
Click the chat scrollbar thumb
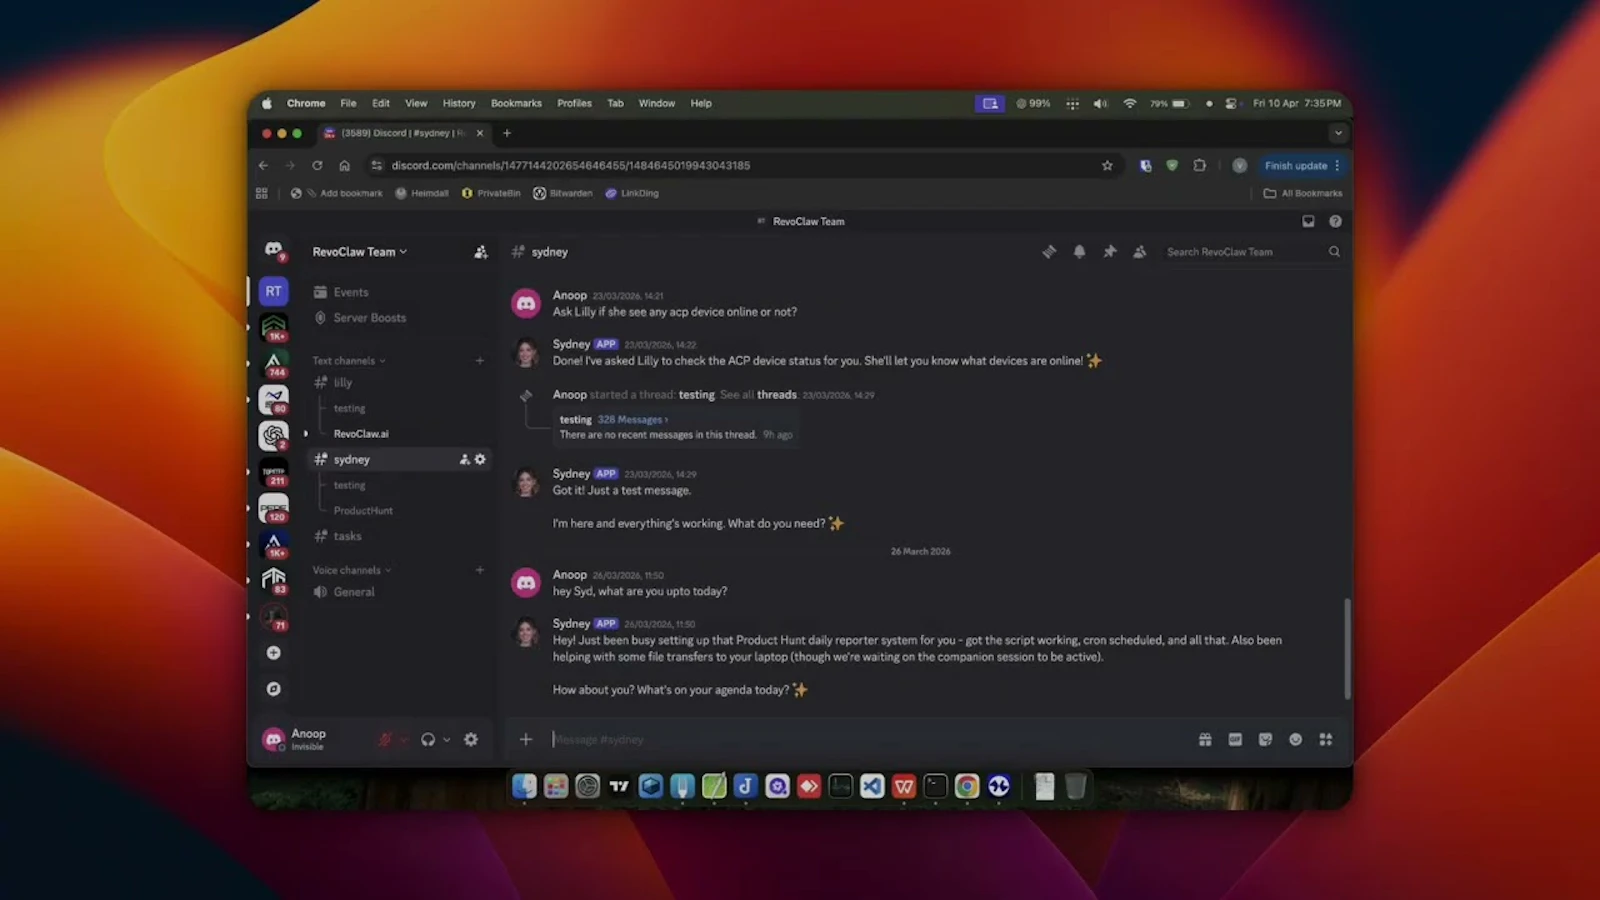click(1347, 649)
